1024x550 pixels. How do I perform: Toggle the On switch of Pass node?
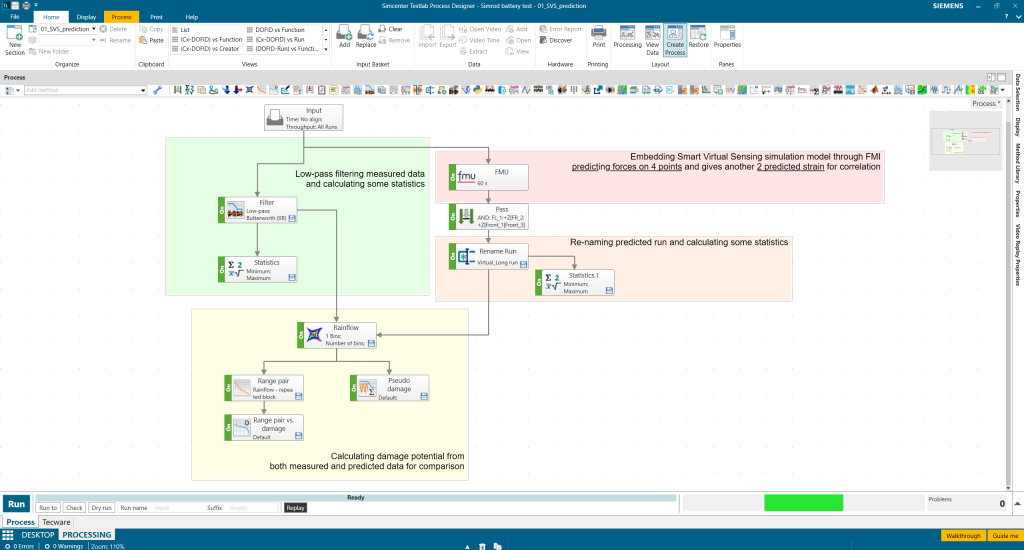point(452,217)
